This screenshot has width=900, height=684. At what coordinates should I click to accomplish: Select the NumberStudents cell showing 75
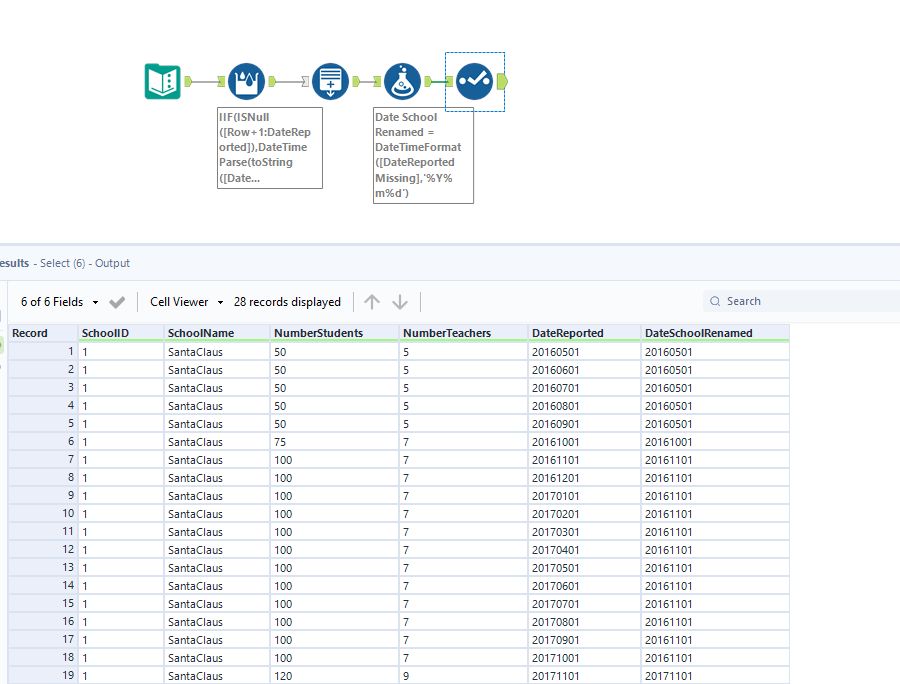(x=334, y=442)
